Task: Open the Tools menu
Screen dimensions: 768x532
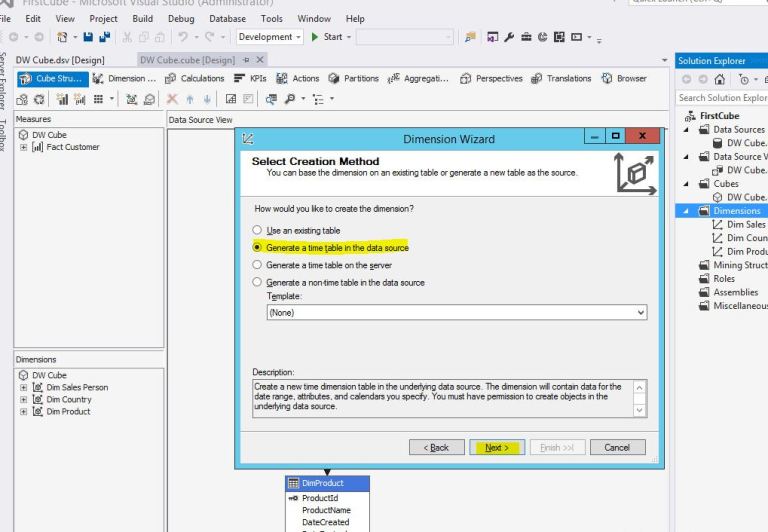Action: click(271, 19)
